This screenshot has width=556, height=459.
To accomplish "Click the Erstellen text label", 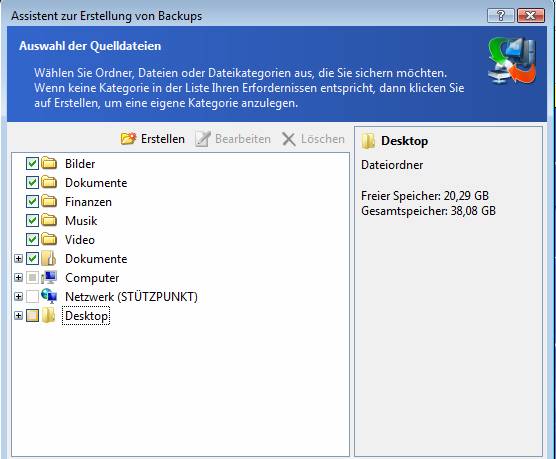I will click(x=163, y=139).
